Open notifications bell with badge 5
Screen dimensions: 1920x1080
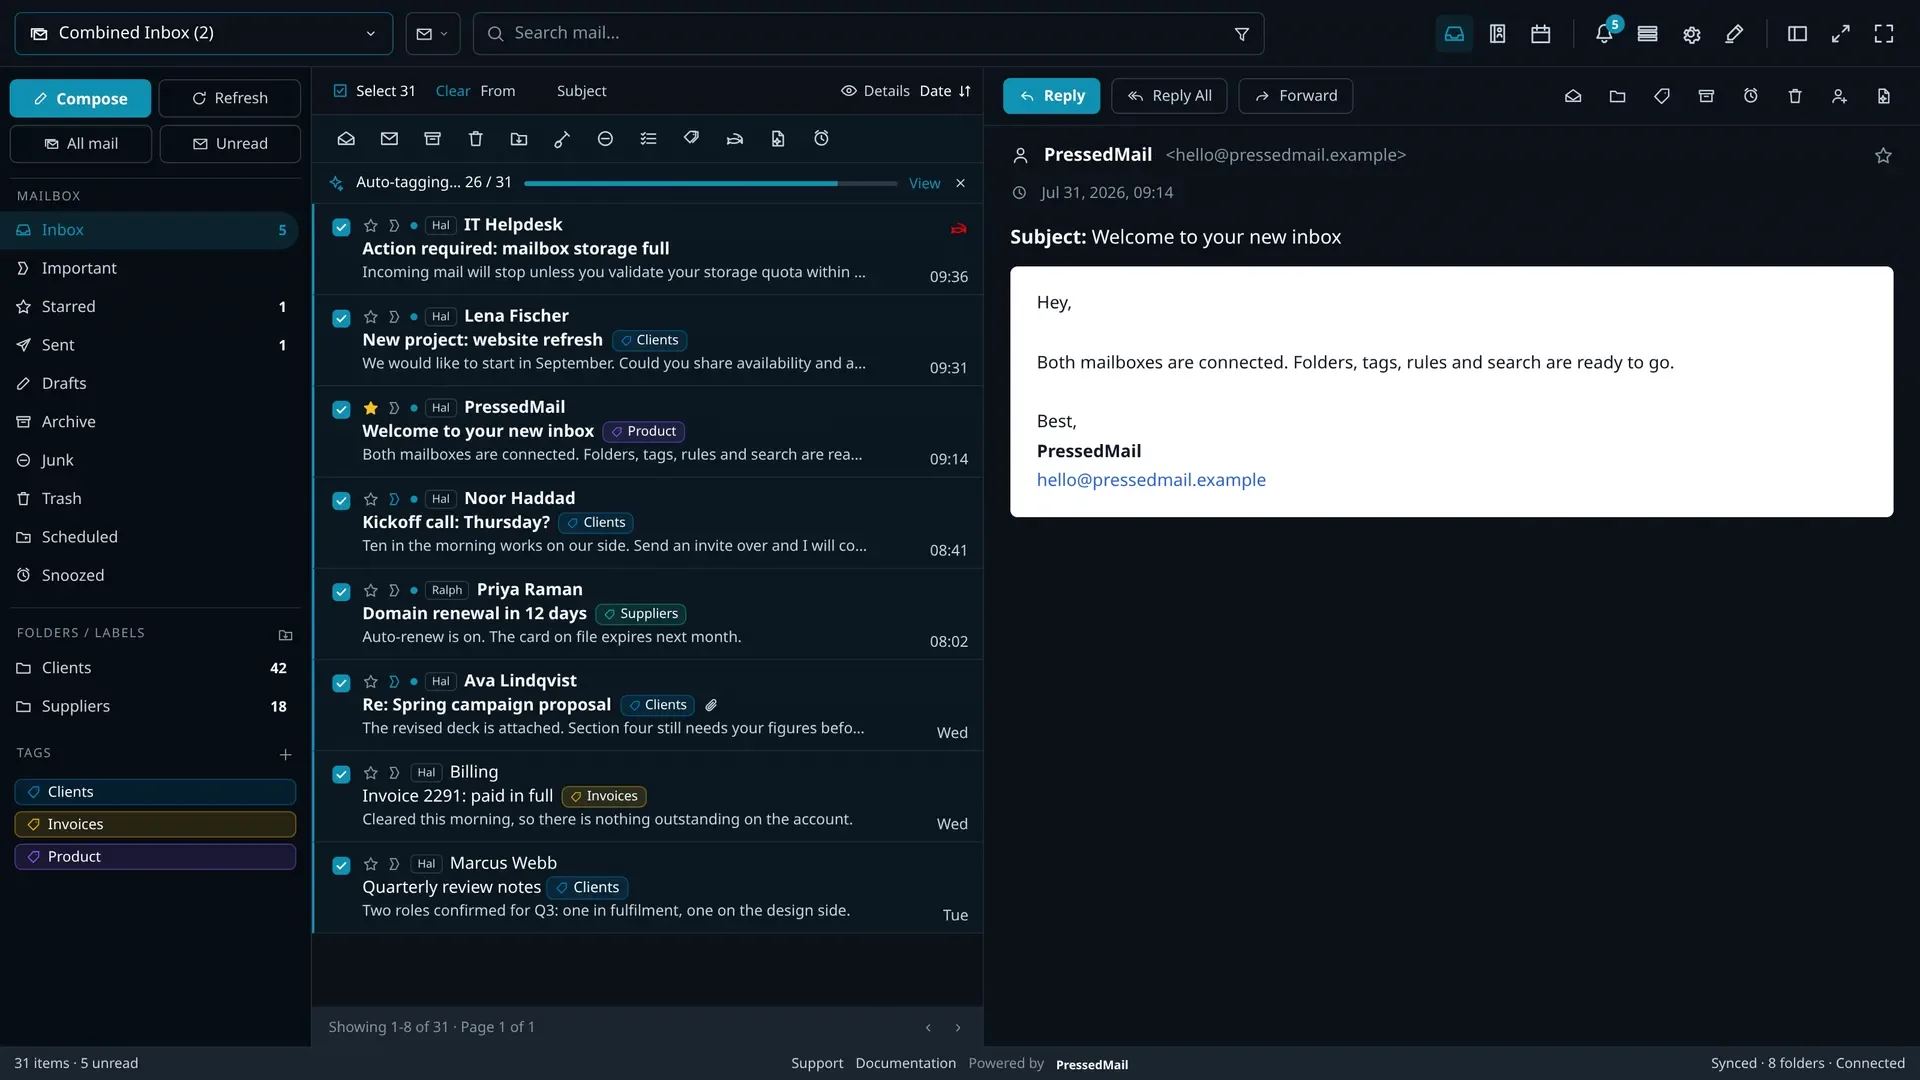[1604, 34]
